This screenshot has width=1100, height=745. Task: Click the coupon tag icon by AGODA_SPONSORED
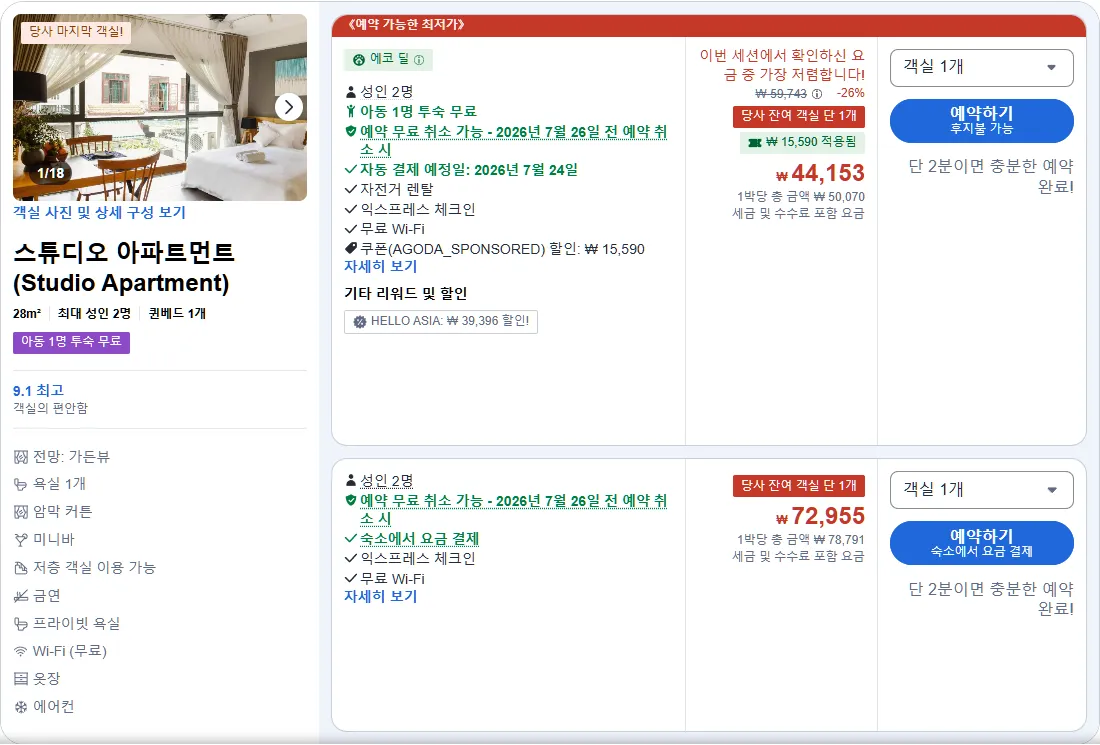point(351,248)
